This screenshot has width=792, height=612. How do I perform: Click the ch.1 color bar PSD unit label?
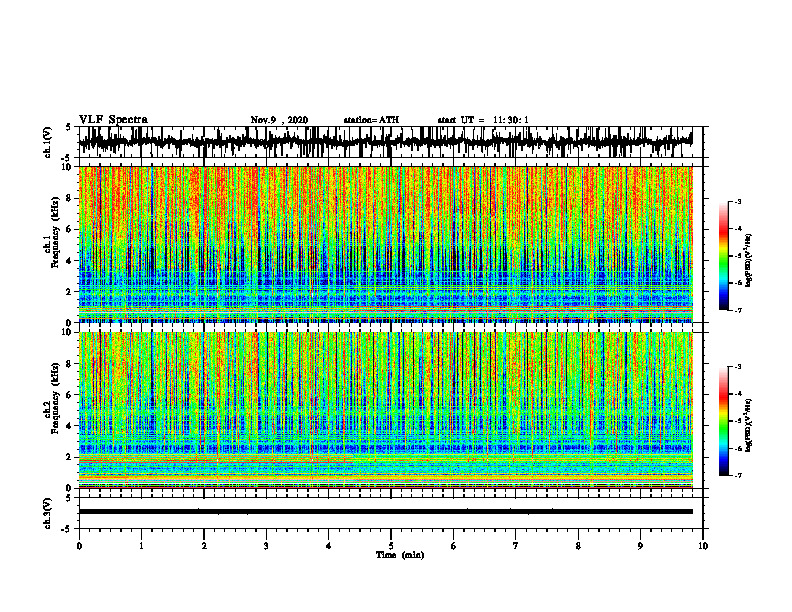click(x=749, y=261)
